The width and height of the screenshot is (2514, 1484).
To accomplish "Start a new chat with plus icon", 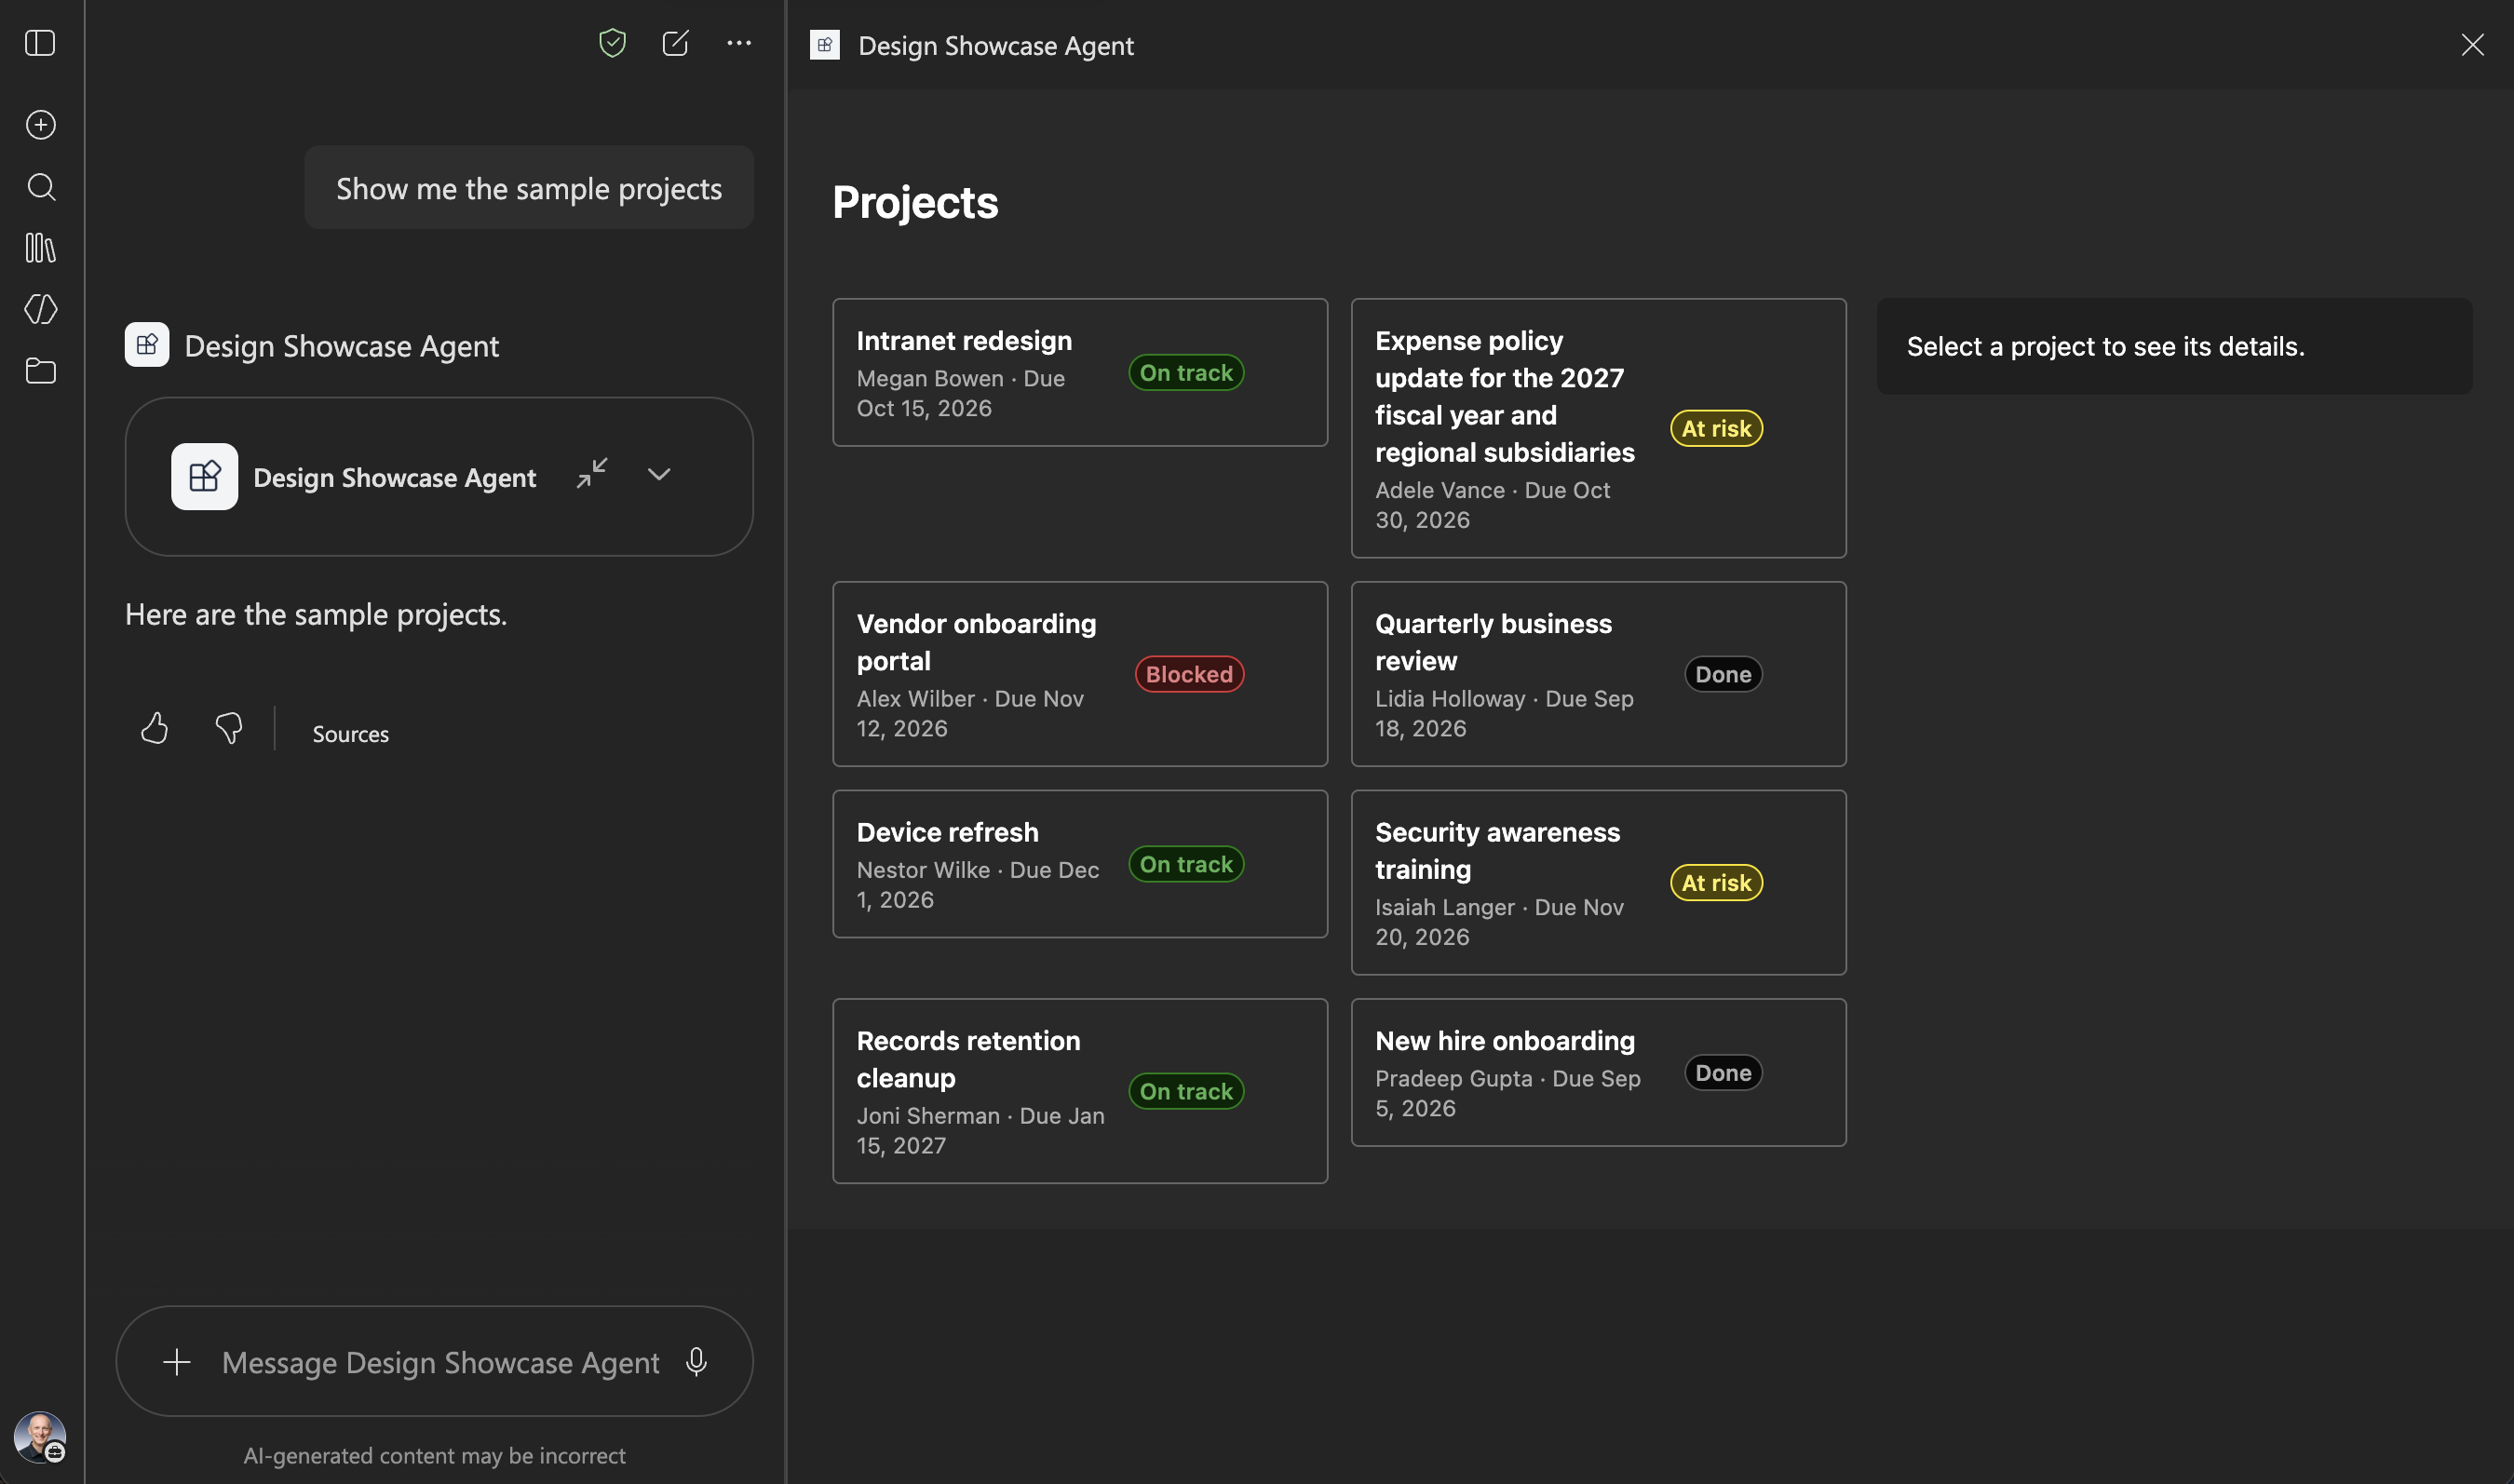I will [x=40, y=125].
